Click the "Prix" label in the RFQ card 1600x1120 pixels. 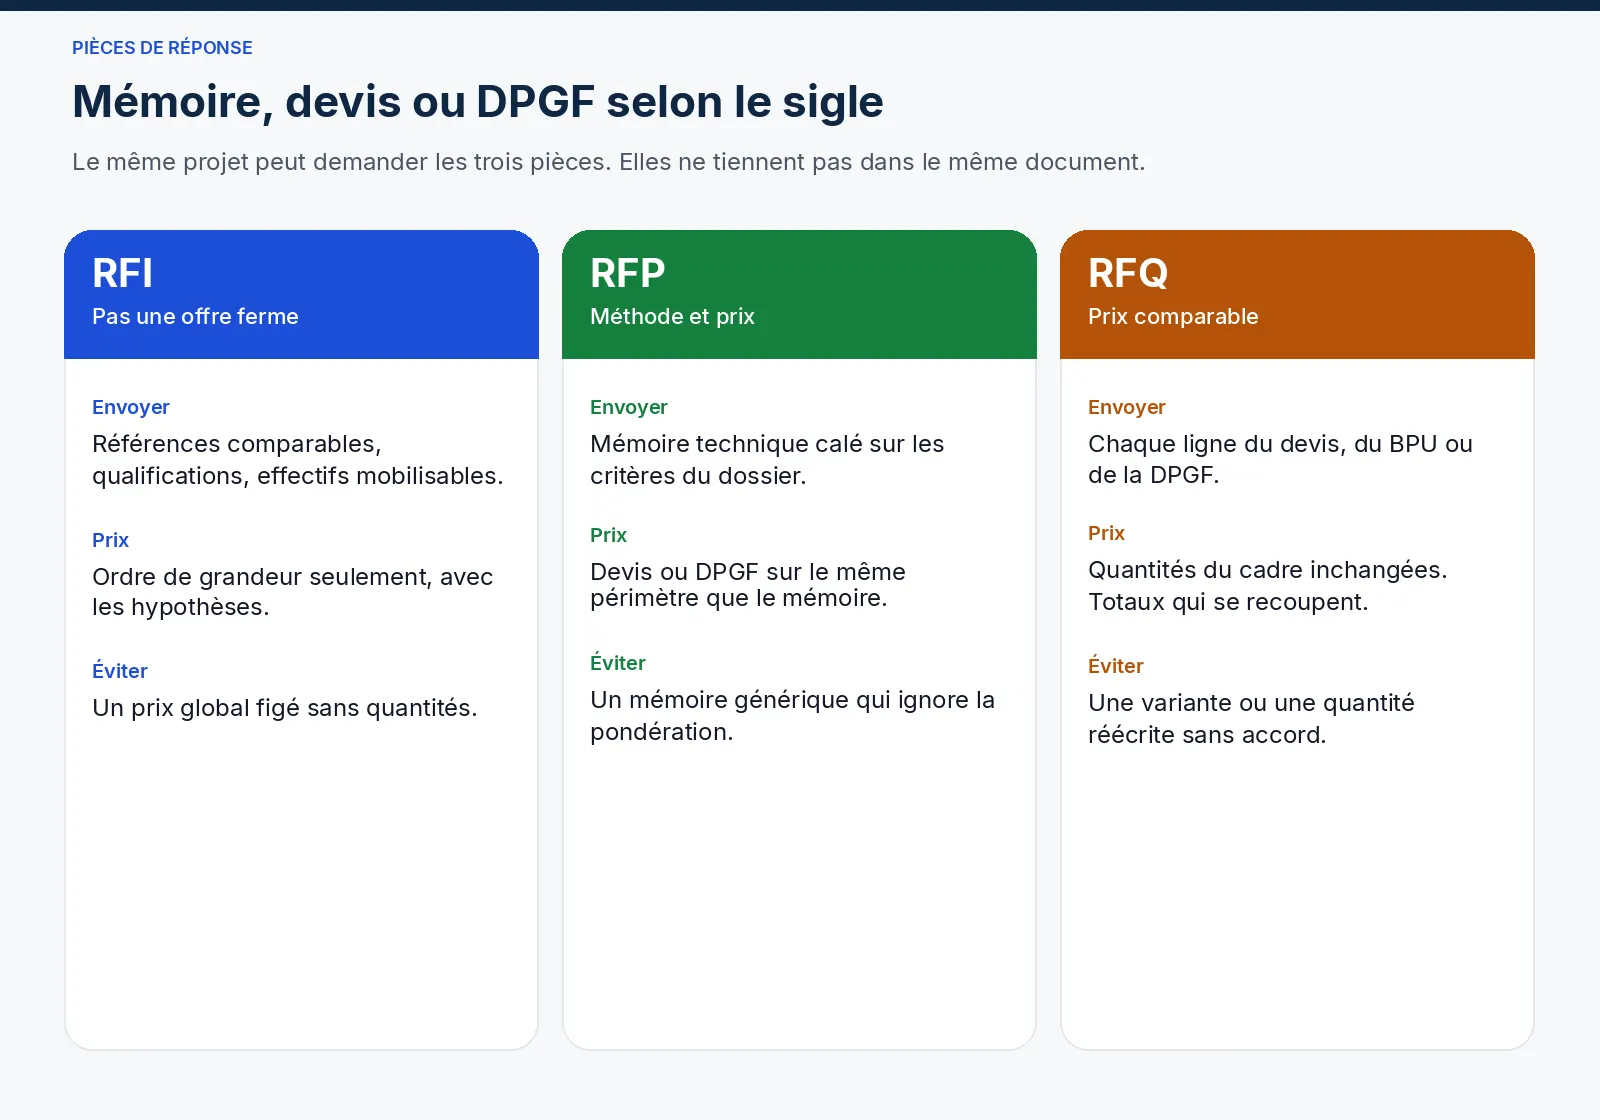(1106, 533)
